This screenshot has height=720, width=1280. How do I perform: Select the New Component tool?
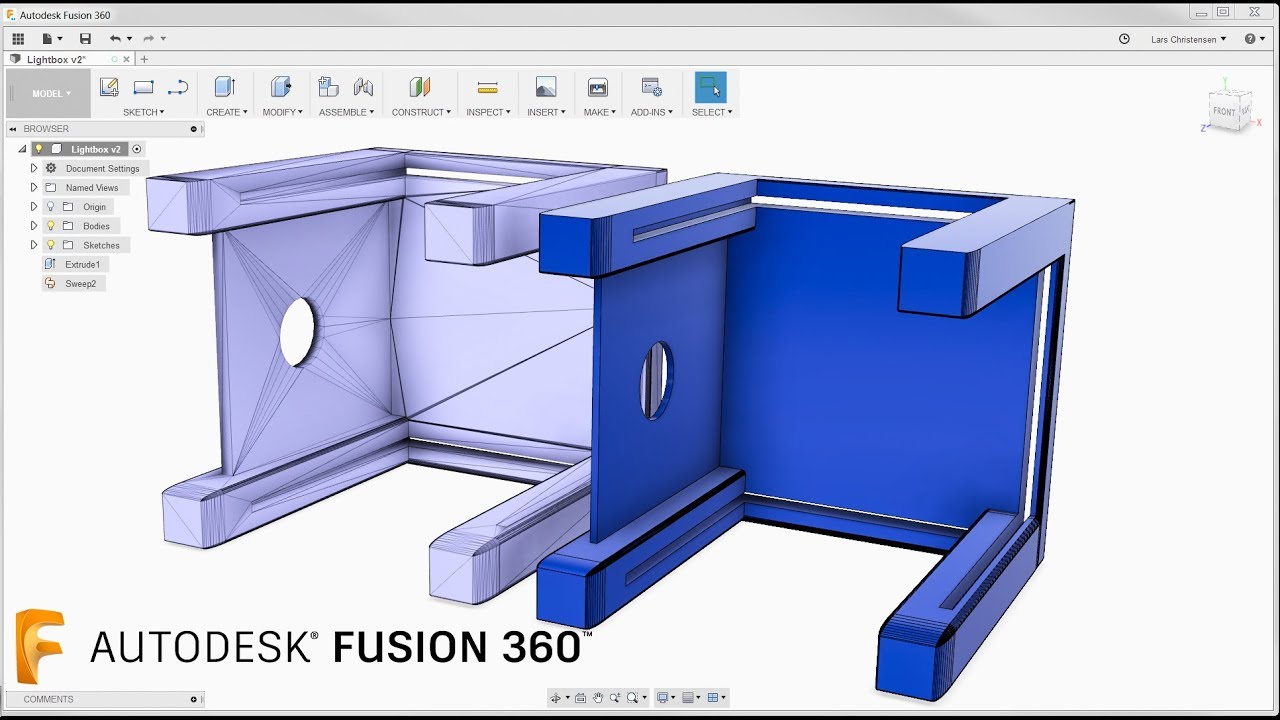click(x=328, y=87)
